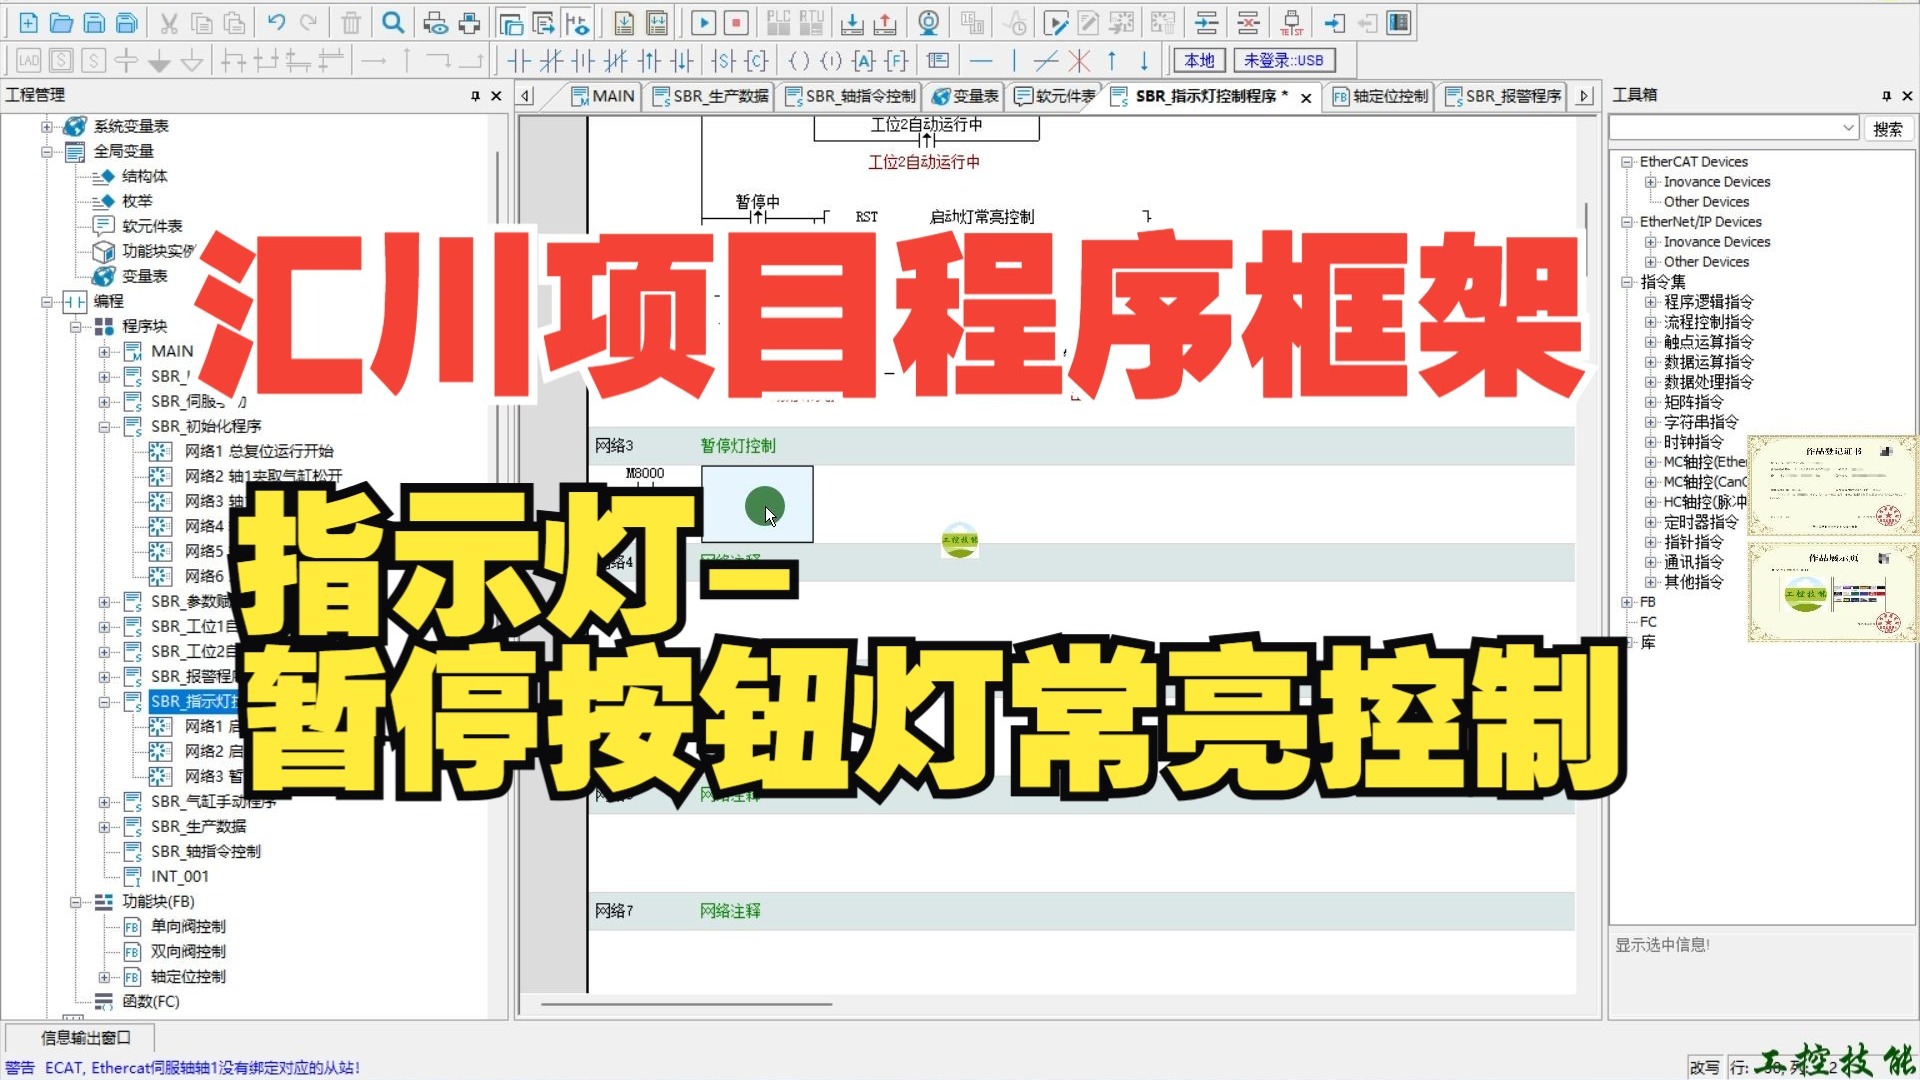The height and width of the screenshot is (1080, 1920).
Task: Select 结构体 under 全局变量
Action: click(144, 177)
